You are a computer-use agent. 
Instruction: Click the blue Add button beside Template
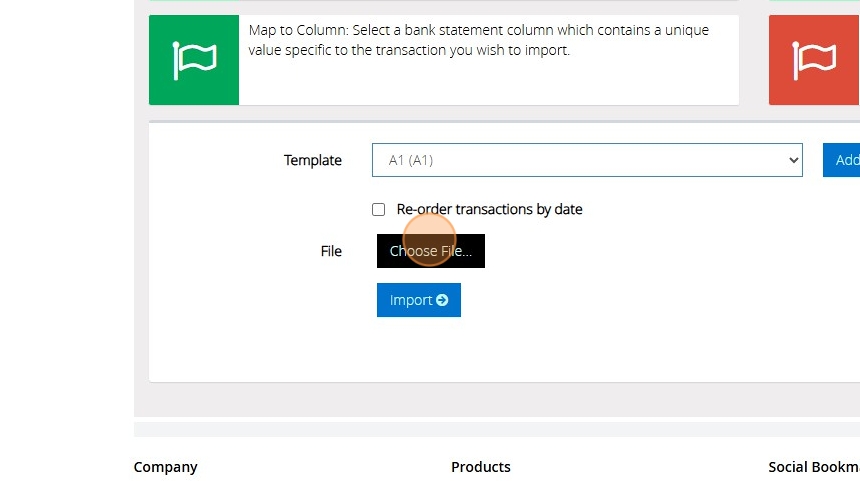[843, 160]
